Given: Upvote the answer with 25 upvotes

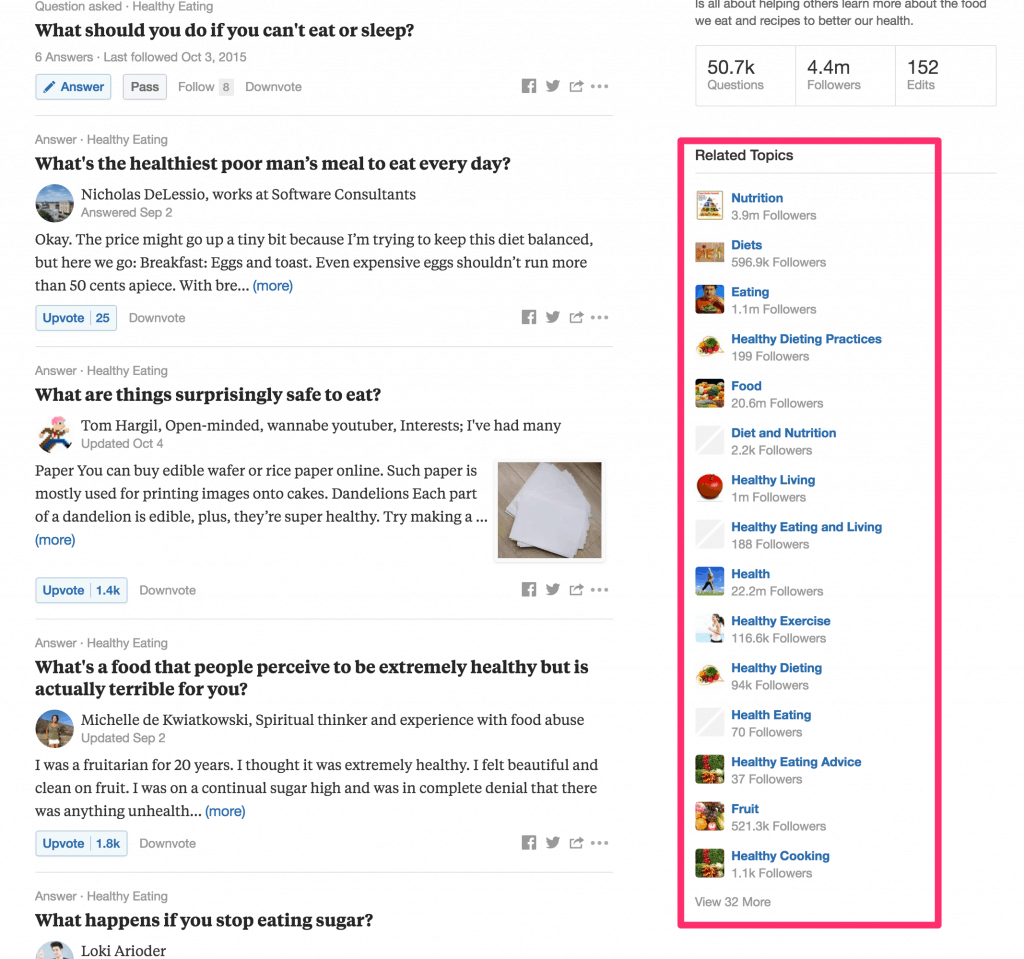Looking at the screenshot, I should (75, 318).
